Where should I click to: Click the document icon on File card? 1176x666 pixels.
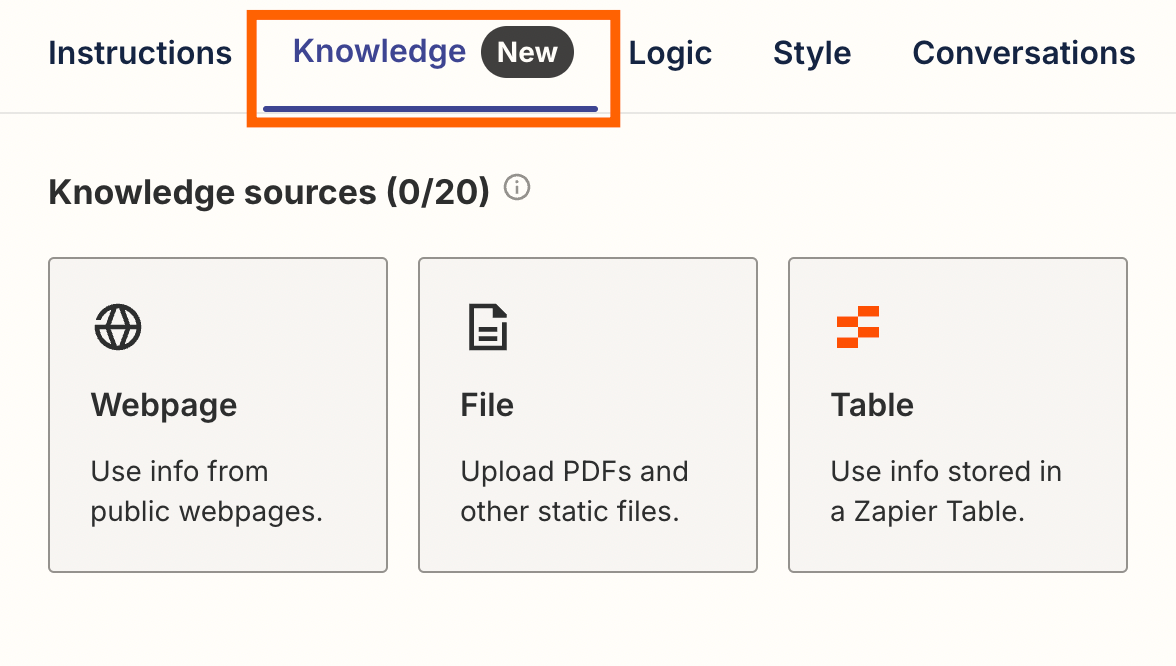click(488, 327)
